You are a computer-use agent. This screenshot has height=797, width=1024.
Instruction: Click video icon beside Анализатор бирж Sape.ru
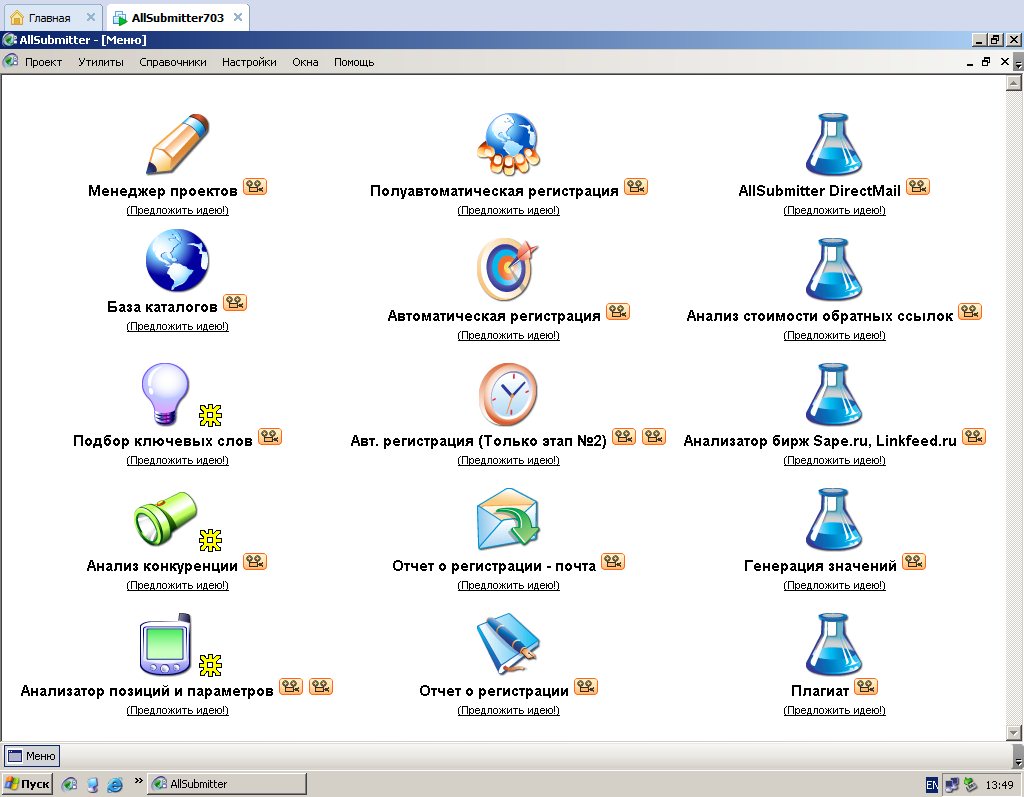pos(974,436)
